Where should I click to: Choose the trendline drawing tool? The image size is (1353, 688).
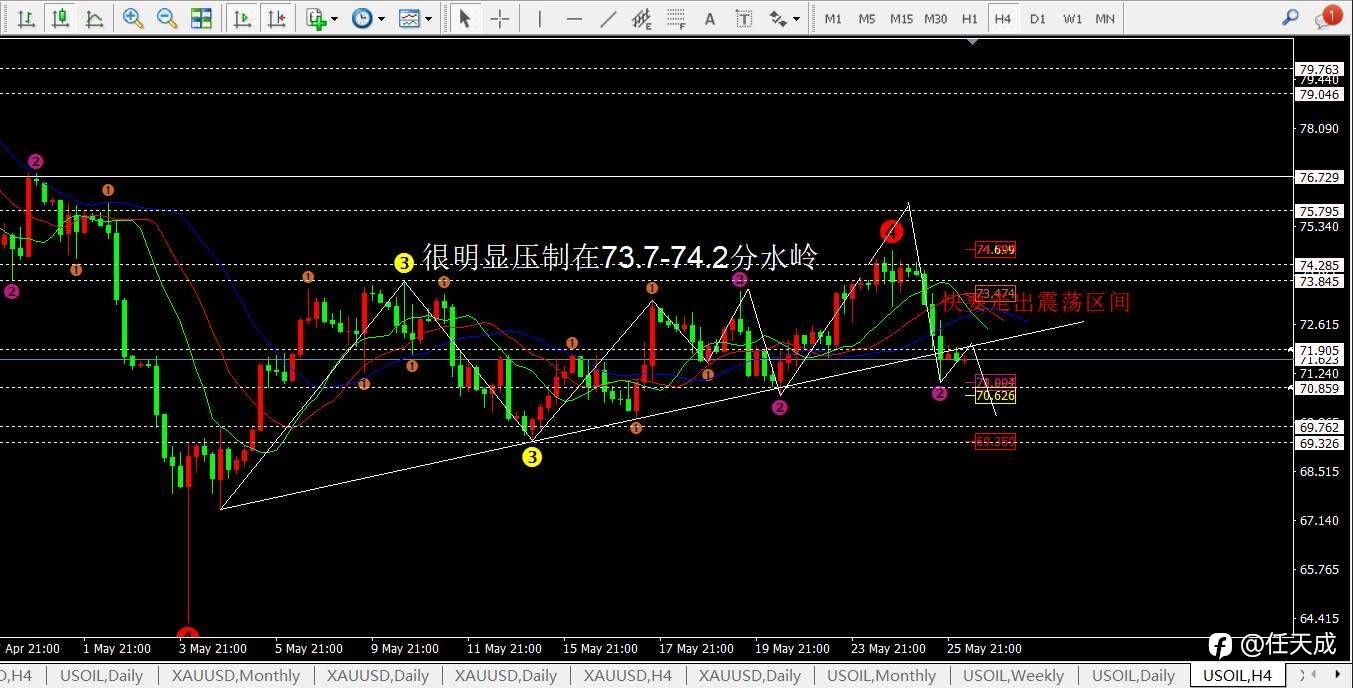607,18
